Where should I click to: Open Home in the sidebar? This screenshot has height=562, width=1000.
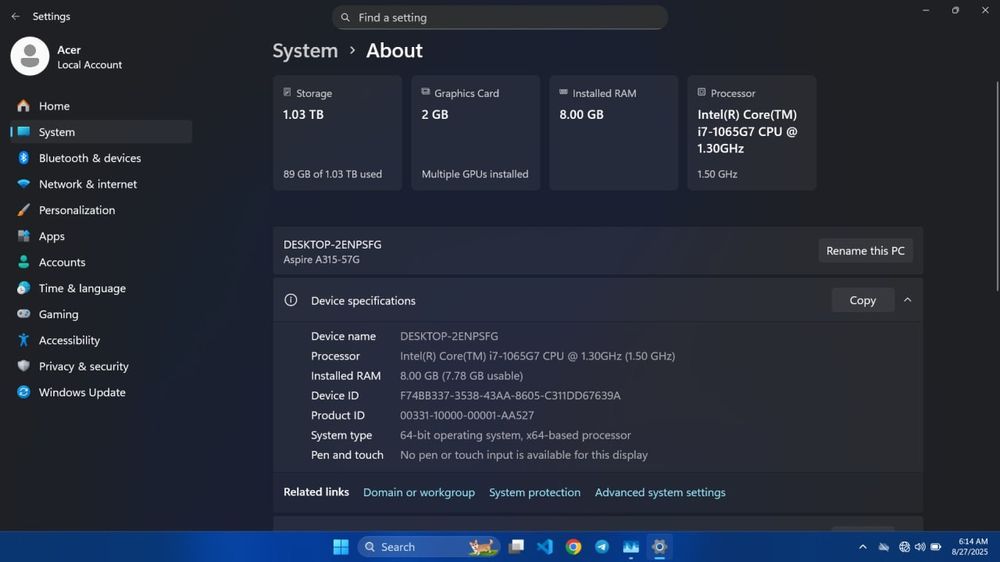pyautogui.click(x=101, y=106)
